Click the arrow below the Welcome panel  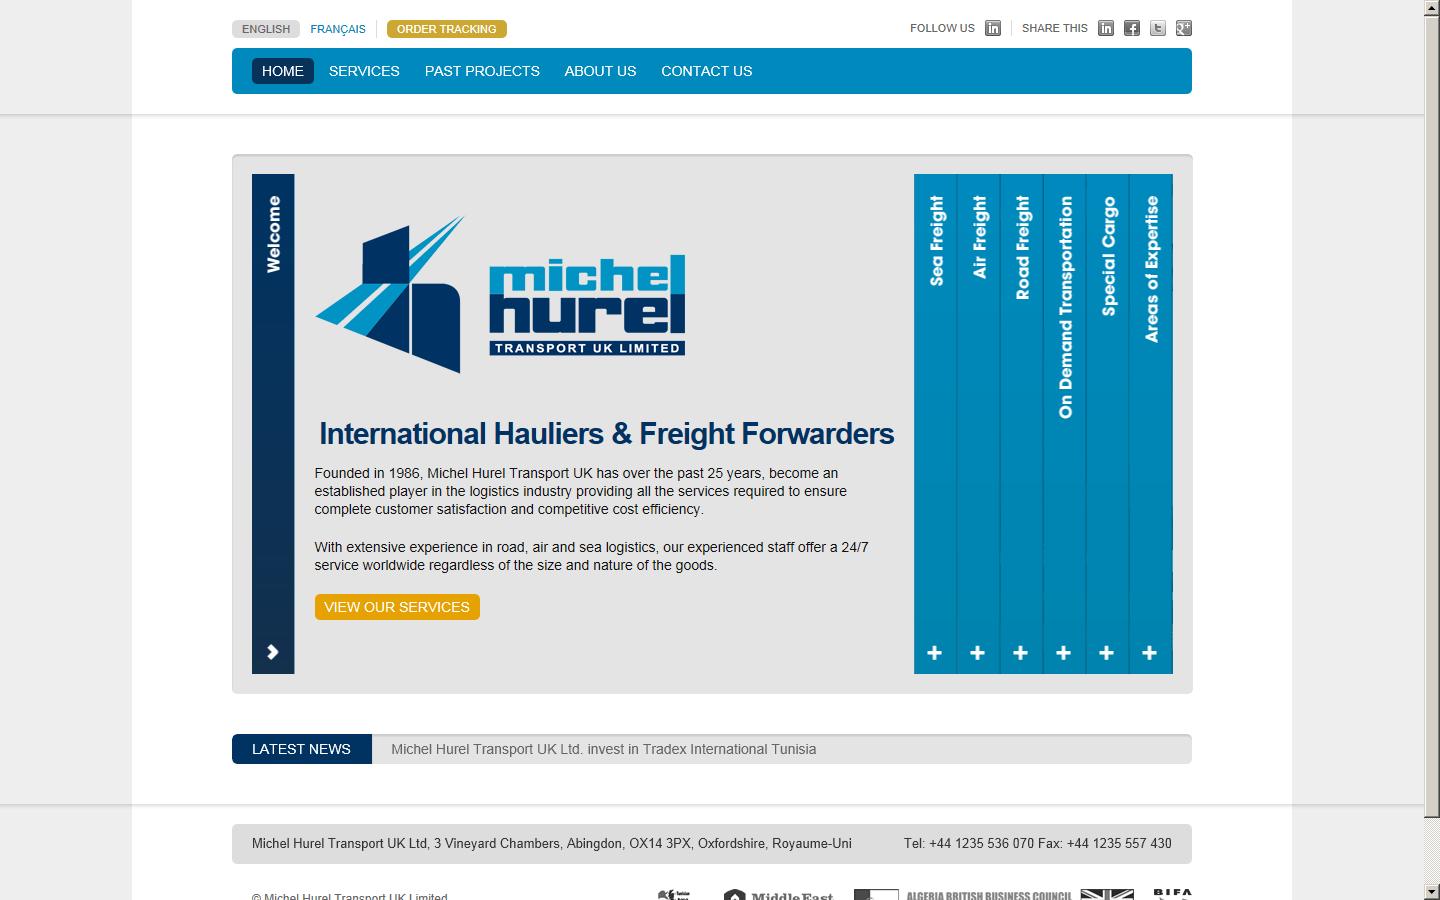(272, 652)
